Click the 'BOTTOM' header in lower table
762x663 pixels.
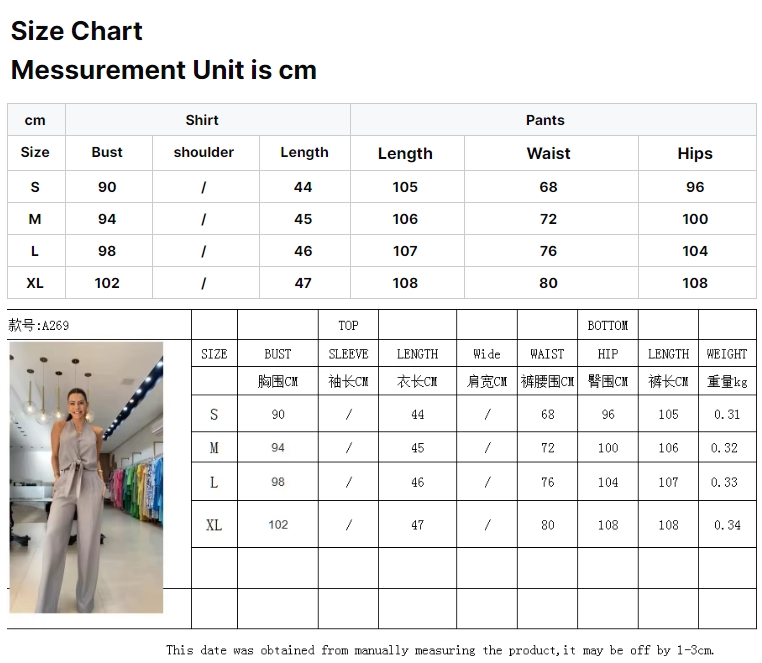pos(608,325)
